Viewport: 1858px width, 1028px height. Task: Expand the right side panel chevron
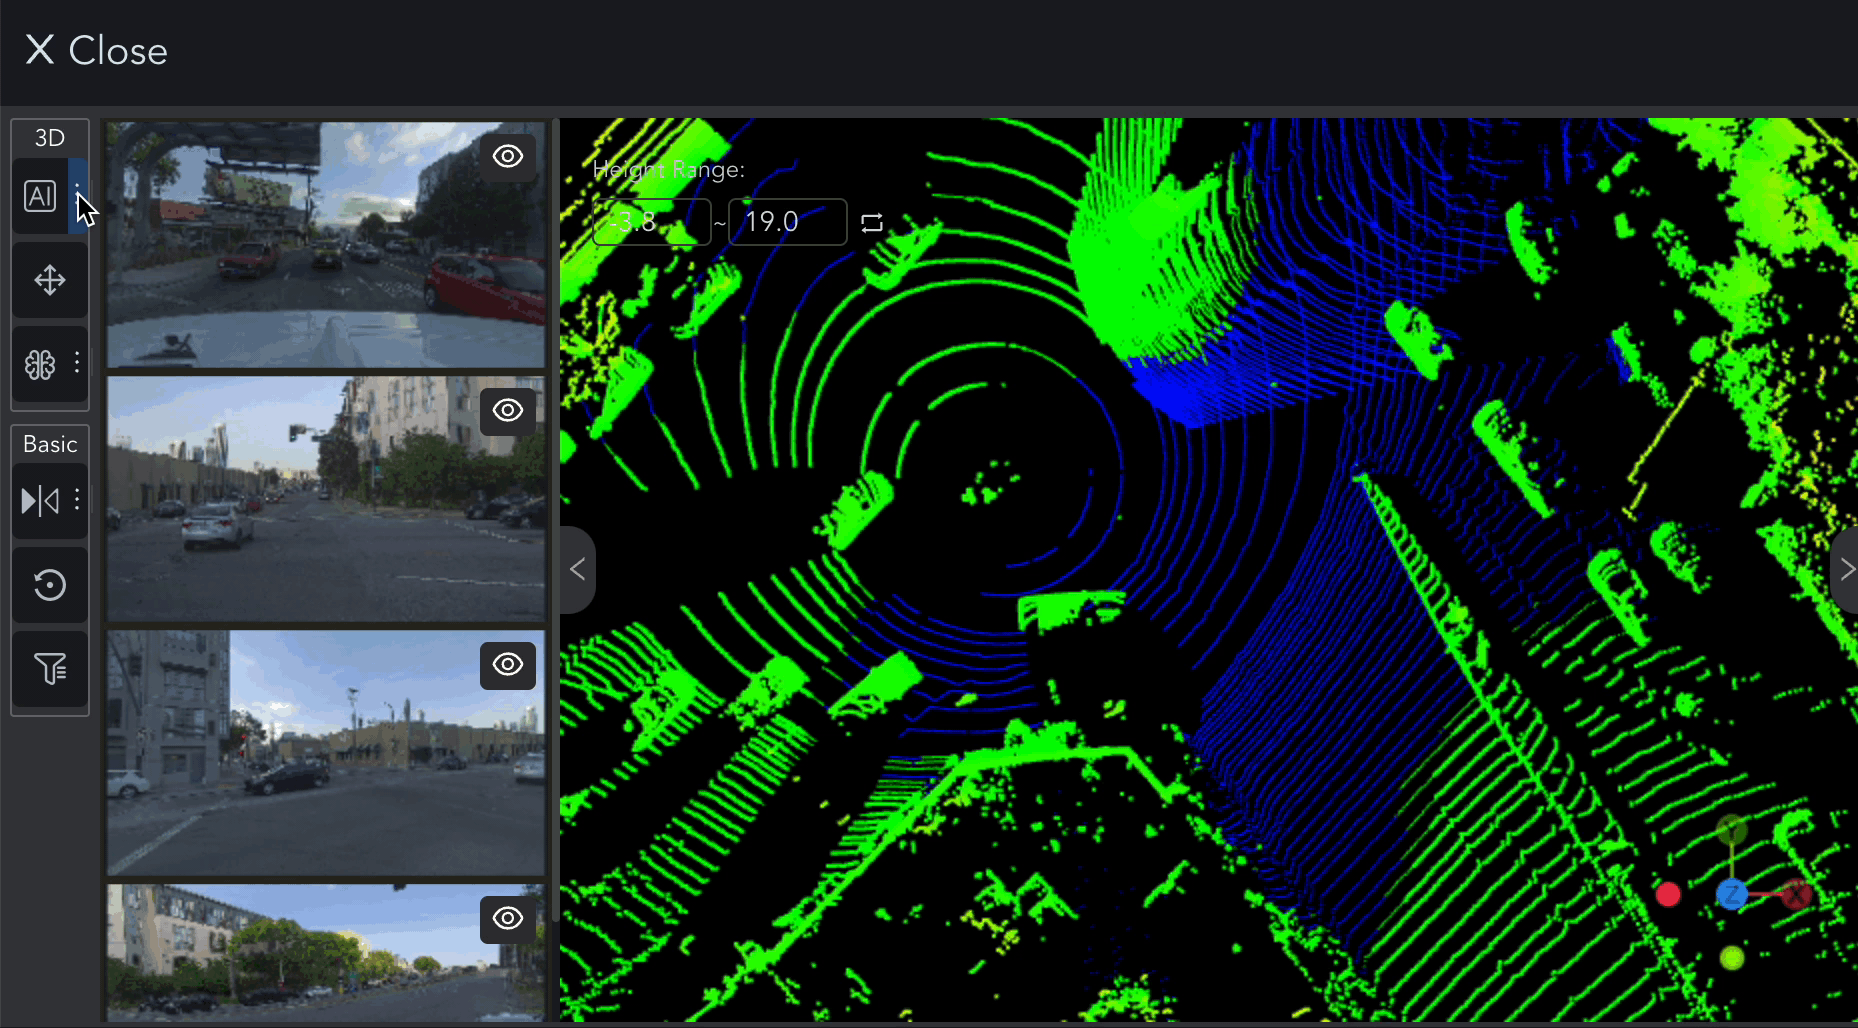click(1845, 570)
